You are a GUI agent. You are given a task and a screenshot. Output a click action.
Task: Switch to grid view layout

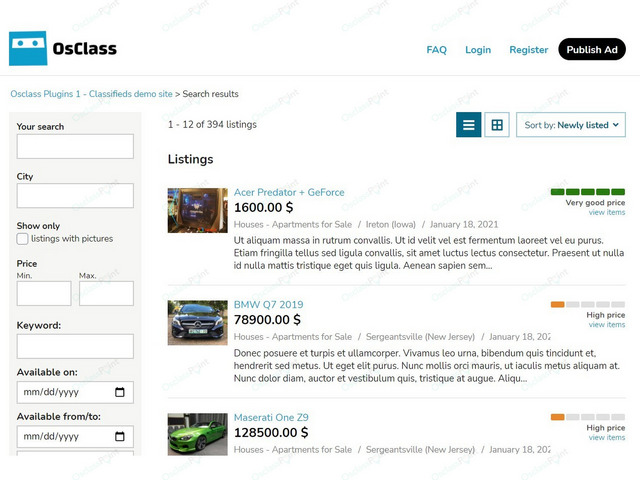coord(497,124)
